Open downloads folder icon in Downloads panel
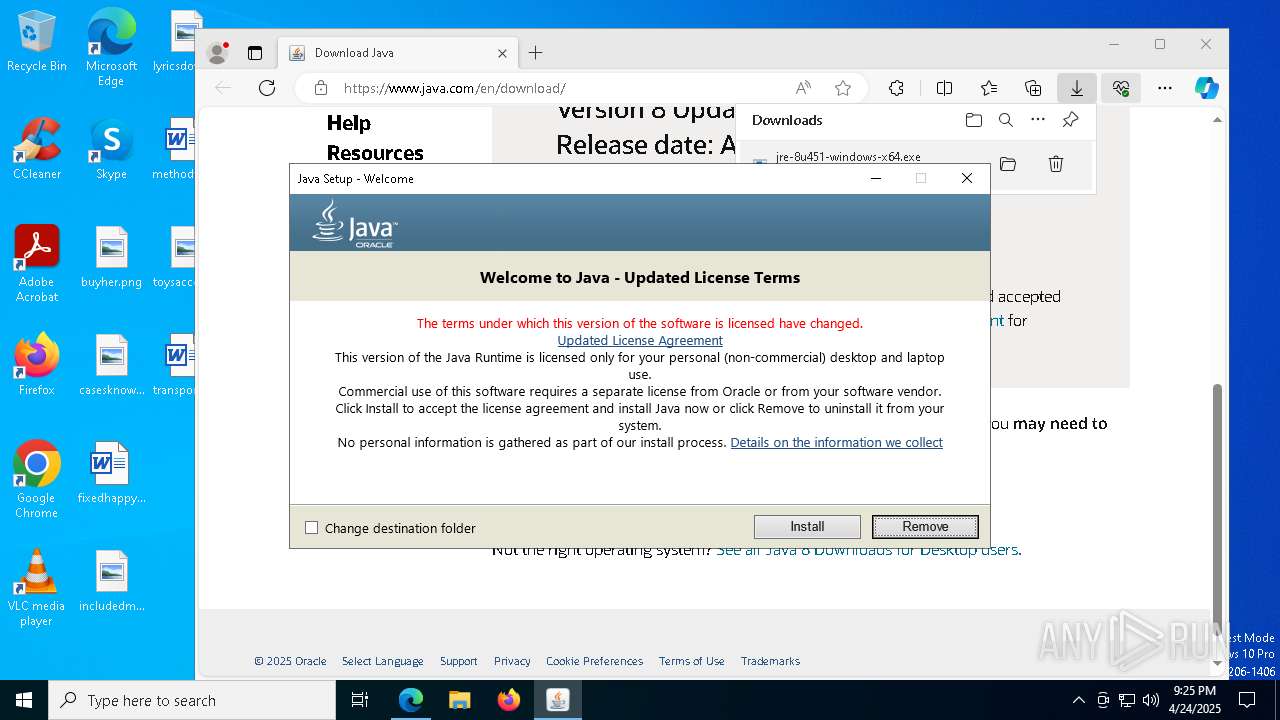Image resolution: width=1280 pixels, height=720 pixels. (974, 120)
